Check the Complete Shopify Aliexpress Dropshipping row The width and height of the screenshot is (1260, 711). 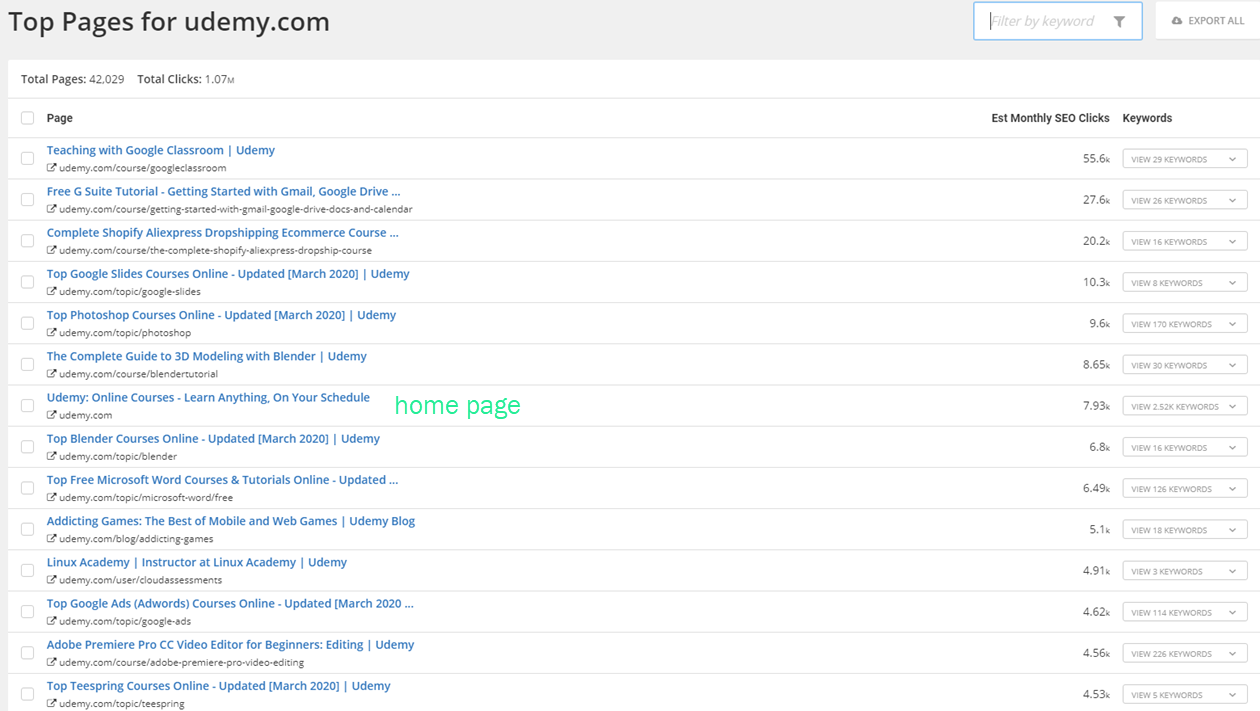(x=27, y=241)
